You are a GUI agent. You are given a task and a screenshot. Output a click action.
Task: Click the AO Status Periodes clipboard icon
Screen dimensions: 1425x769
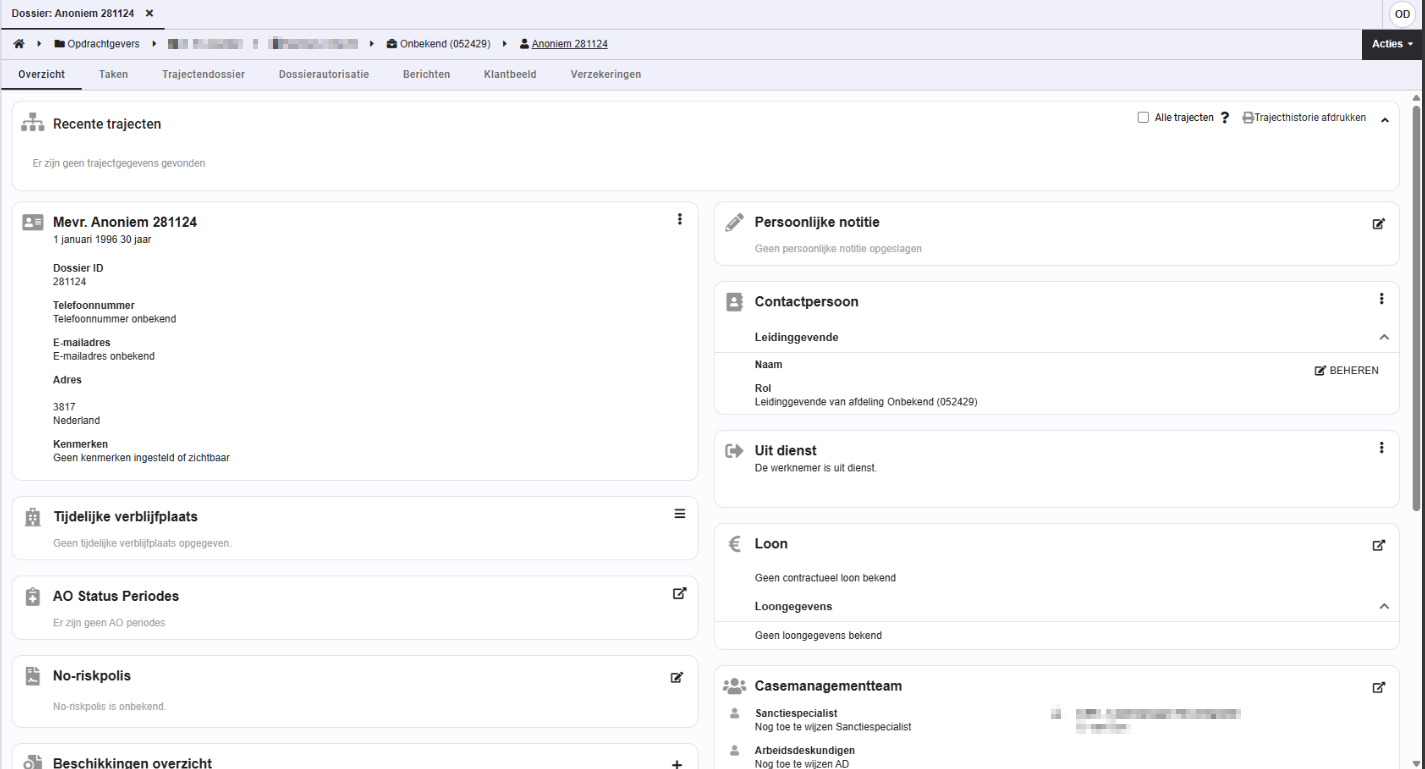click(33, 596)
